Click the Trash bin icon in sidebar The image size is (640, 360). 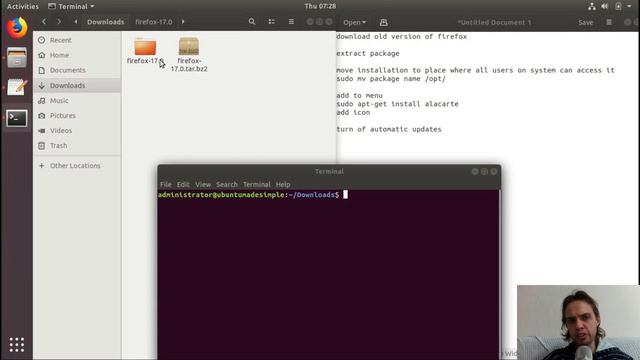[x=42, y=146]
